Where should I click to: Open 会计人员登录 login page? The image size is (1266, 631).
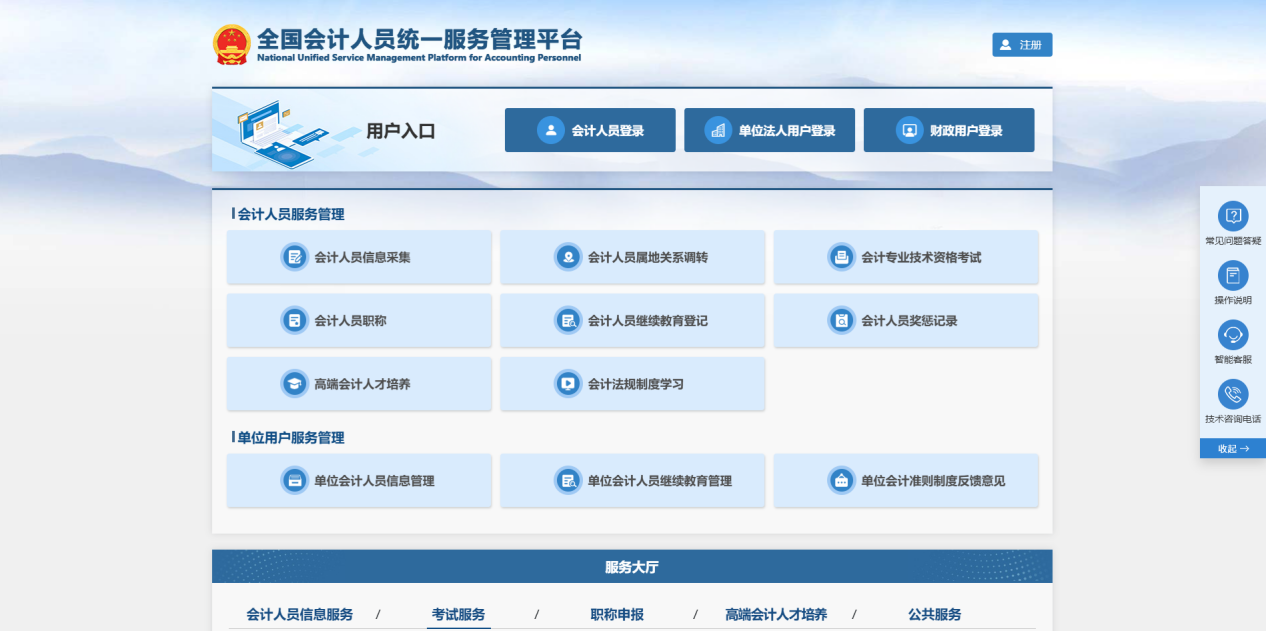[589, 129]
